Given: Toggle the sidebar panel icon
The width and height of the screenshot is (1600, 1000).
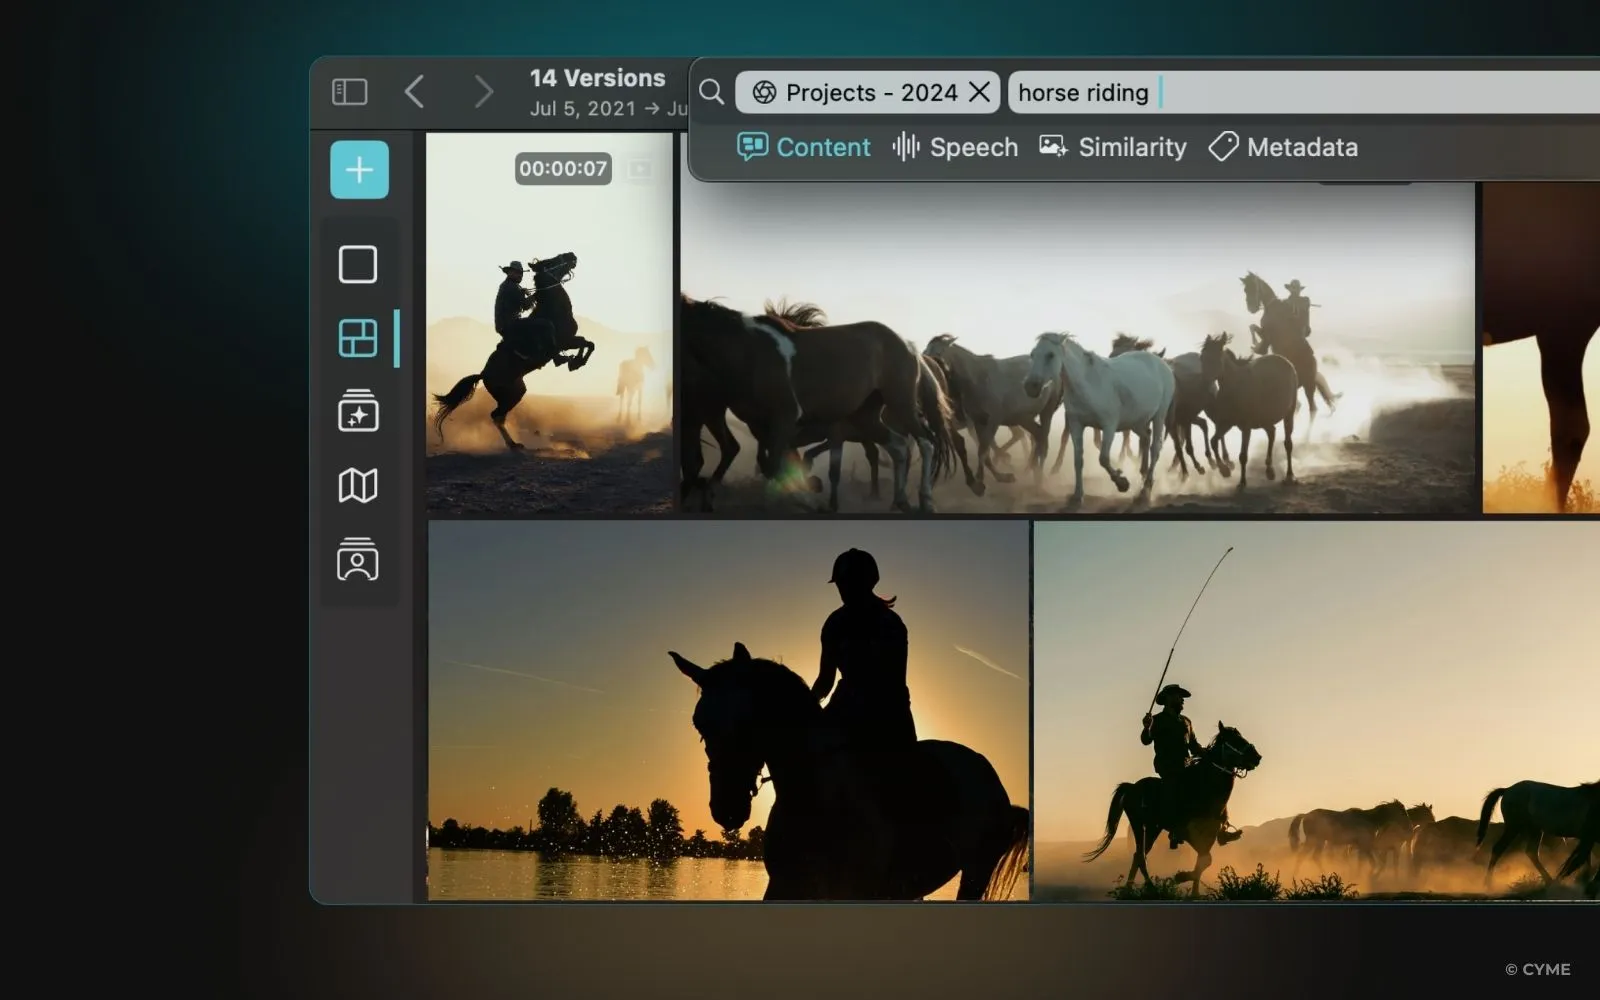Looking at the screenshot, I should pyautogui.click(x=349, y=92).
